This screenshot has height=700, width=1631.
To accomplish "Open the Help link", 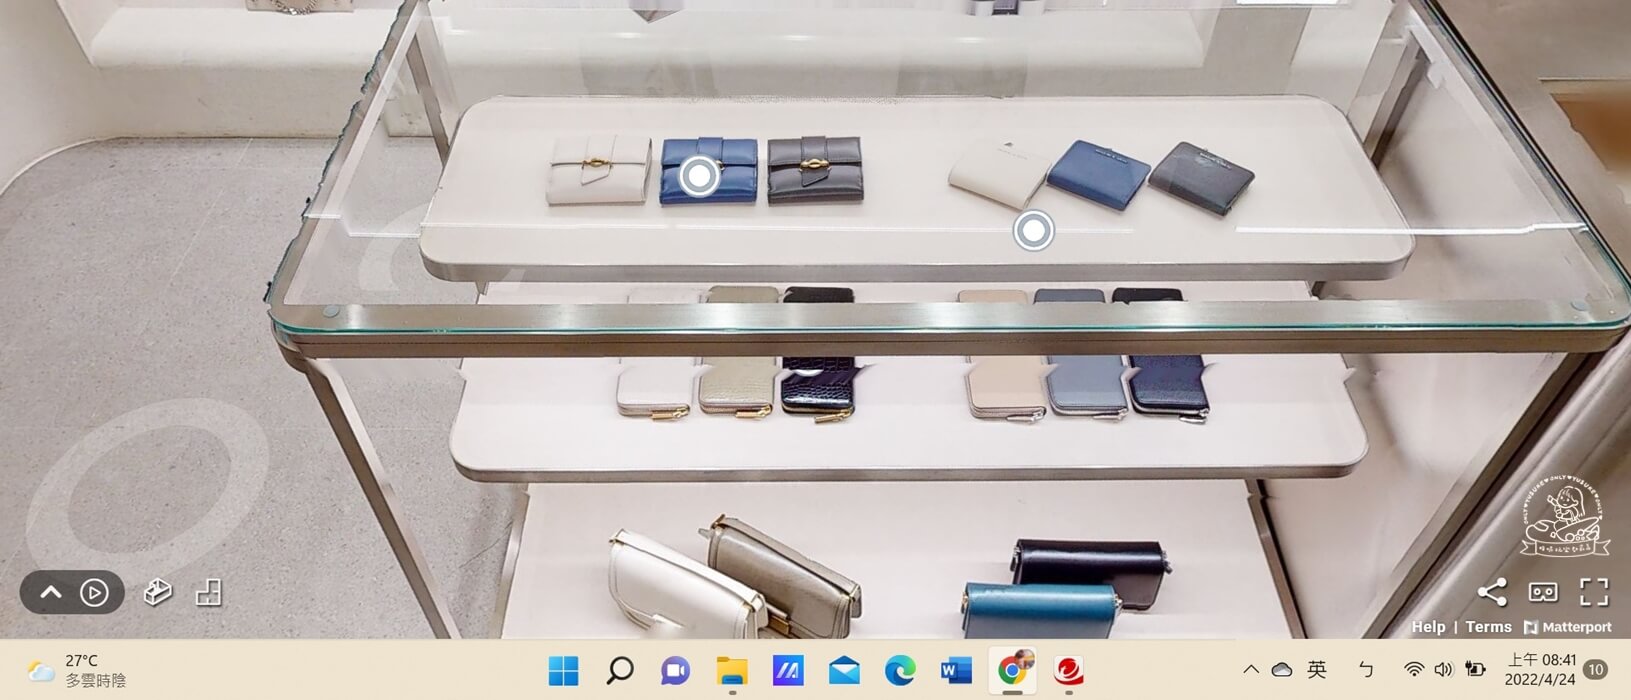I will (x=1428, y=627).
